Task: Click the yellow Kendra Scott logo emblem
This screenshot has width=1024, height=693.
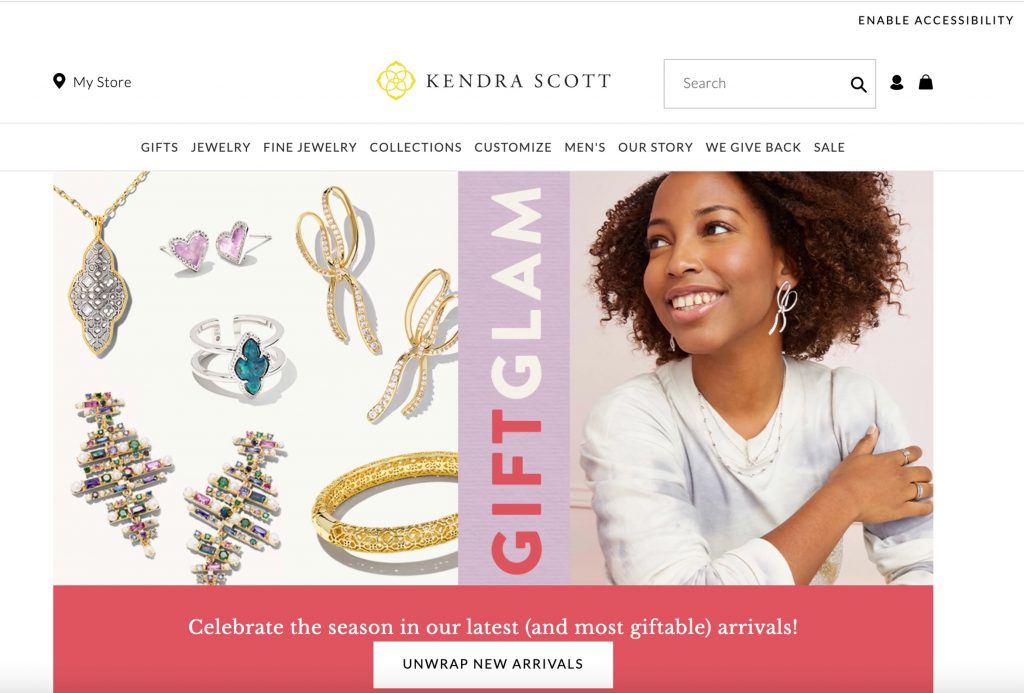Action: 396,80
